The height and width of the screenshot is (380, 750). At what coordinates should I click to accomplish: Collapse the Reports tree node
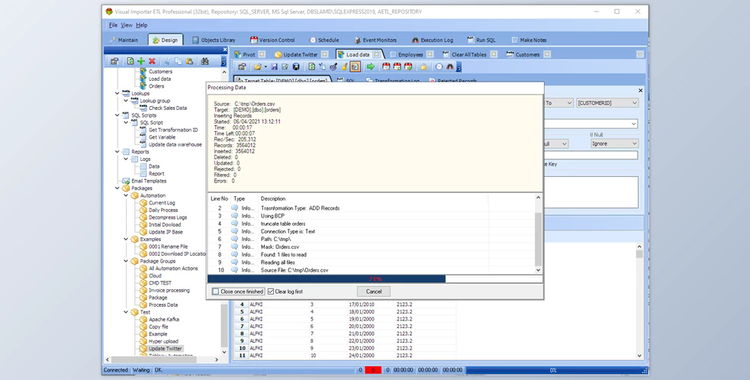click(117, 152)
